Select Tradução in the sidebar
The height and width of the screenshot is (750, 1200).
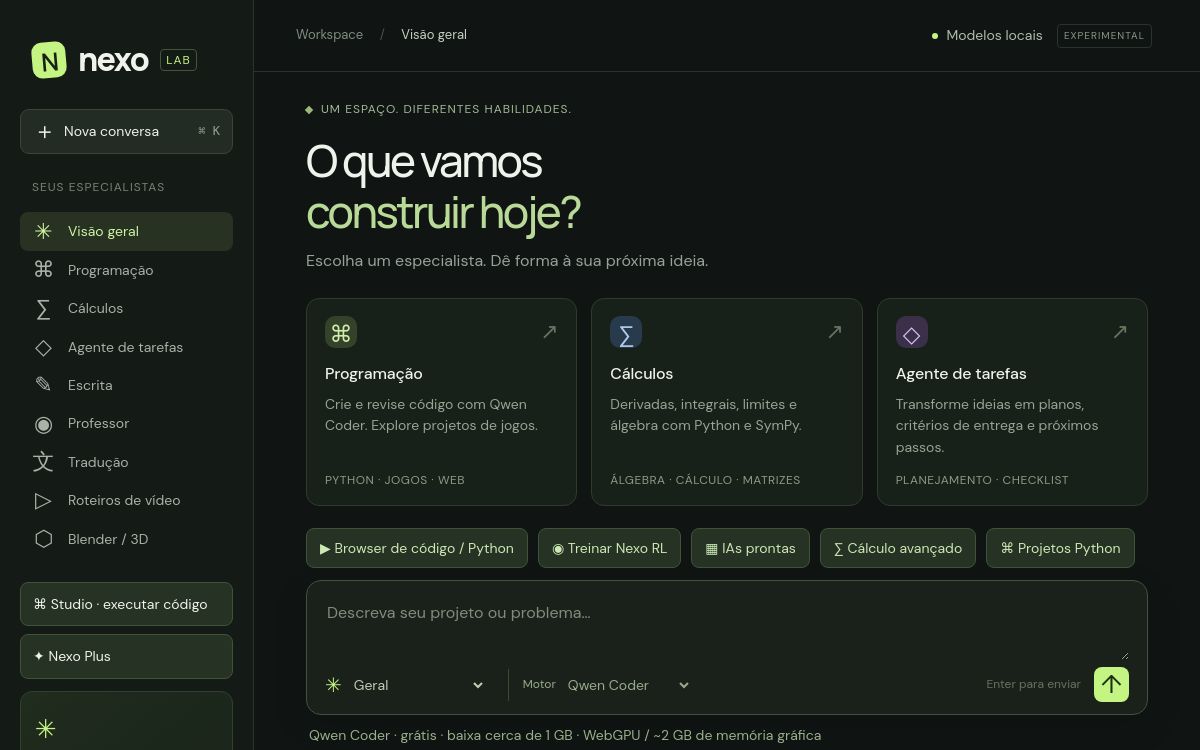tap(126, 462)
